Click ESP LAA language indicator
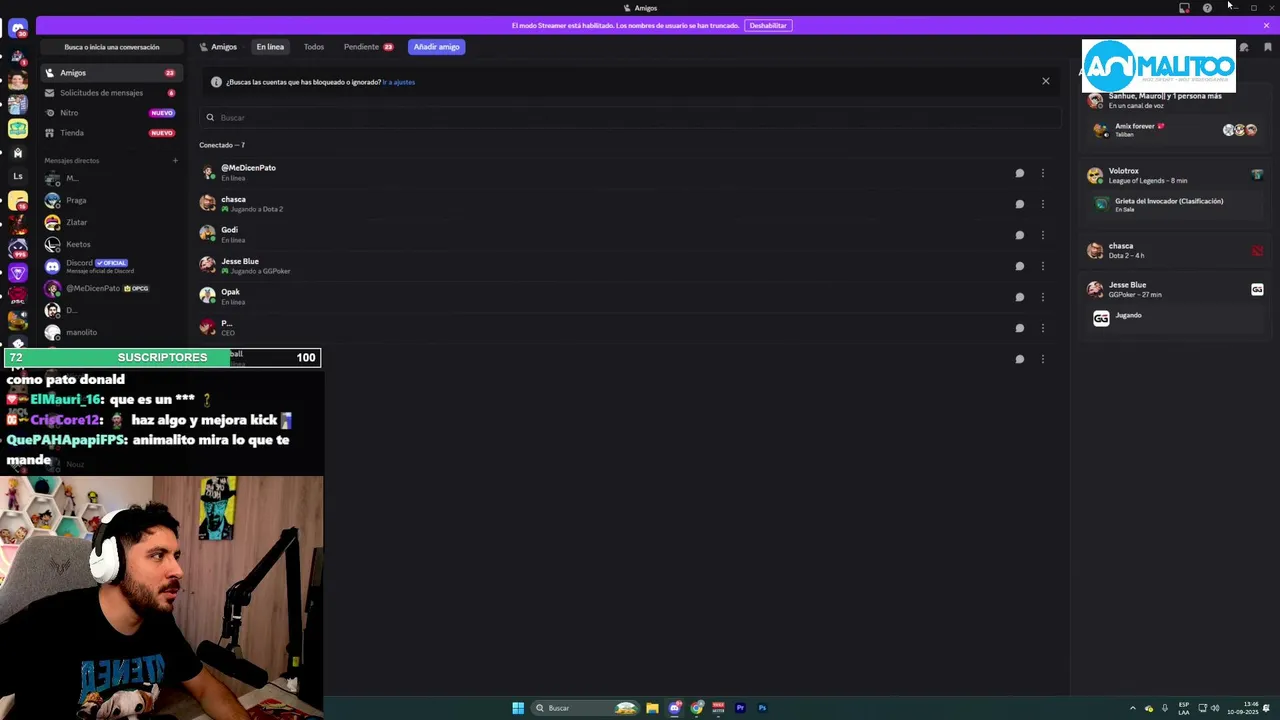Screen dimensions: 1280x720 pyautogui.click(x=1184, y=708)
